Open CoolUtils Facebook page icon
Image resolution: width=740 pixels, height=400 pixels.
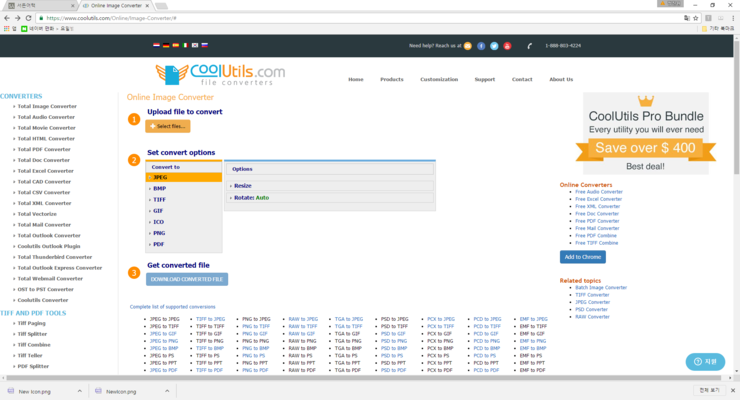click(481, 46)
